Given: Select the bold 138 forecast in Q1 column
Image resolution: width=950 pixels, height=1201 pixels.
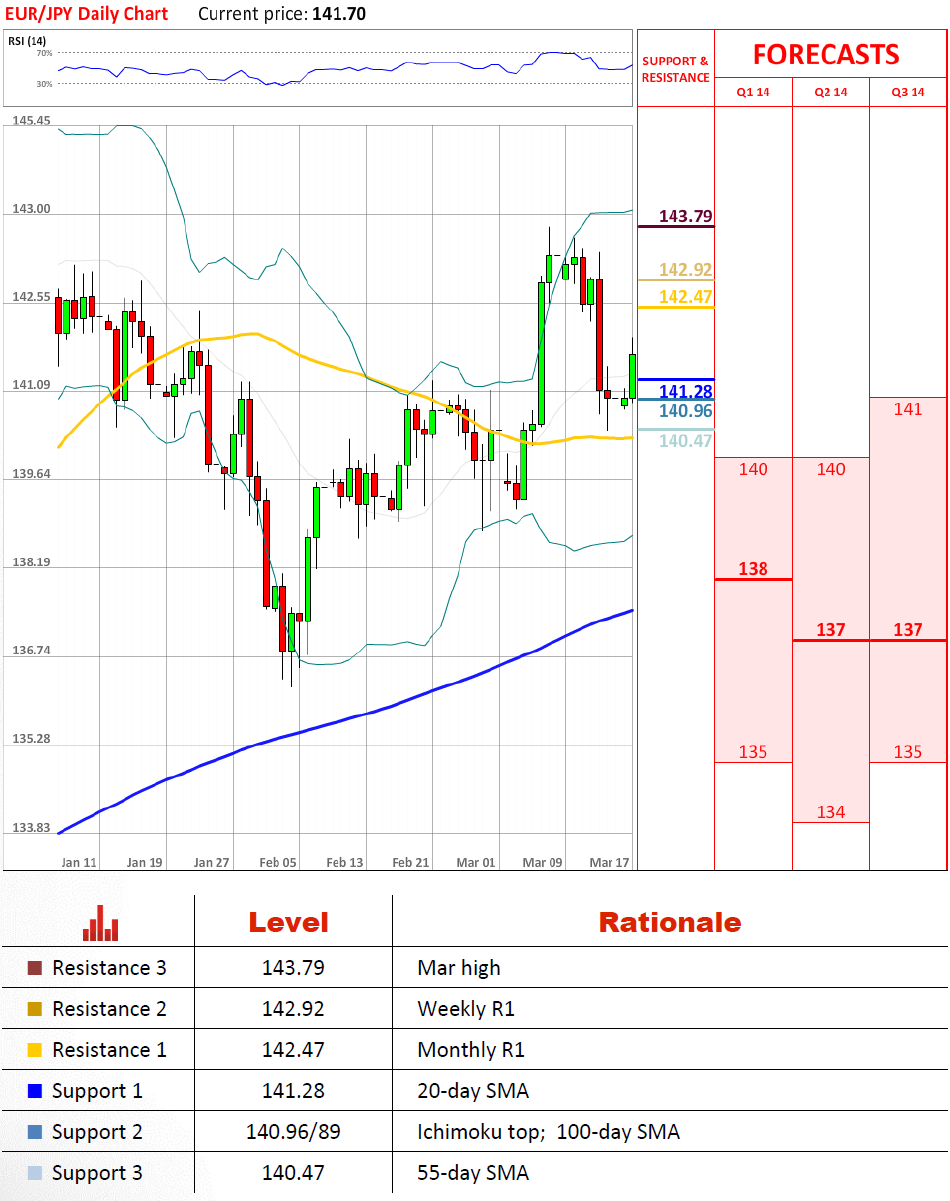Looking at the screenshot, I should (x=753, y=569).
